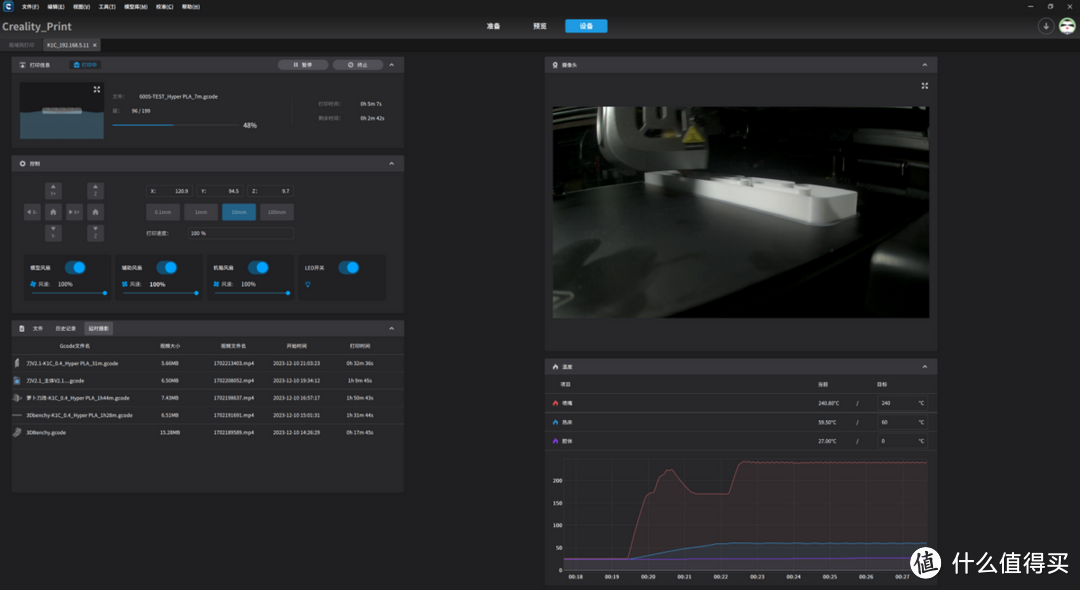Expand the camera view to fullscreen

tap(924, 86)
